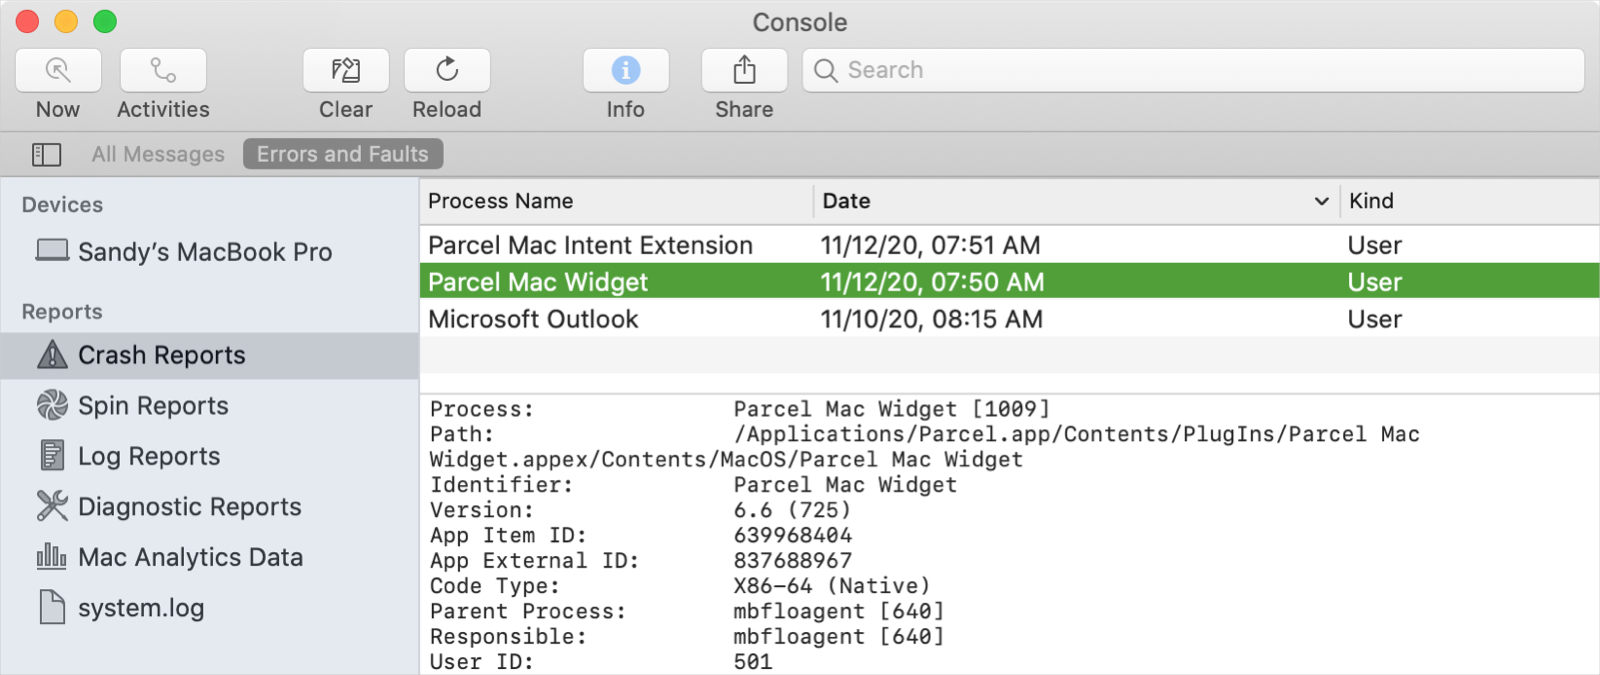Select the Errors and Faults filter
This screenshot has height=675, width=1600.
(343, 154)
